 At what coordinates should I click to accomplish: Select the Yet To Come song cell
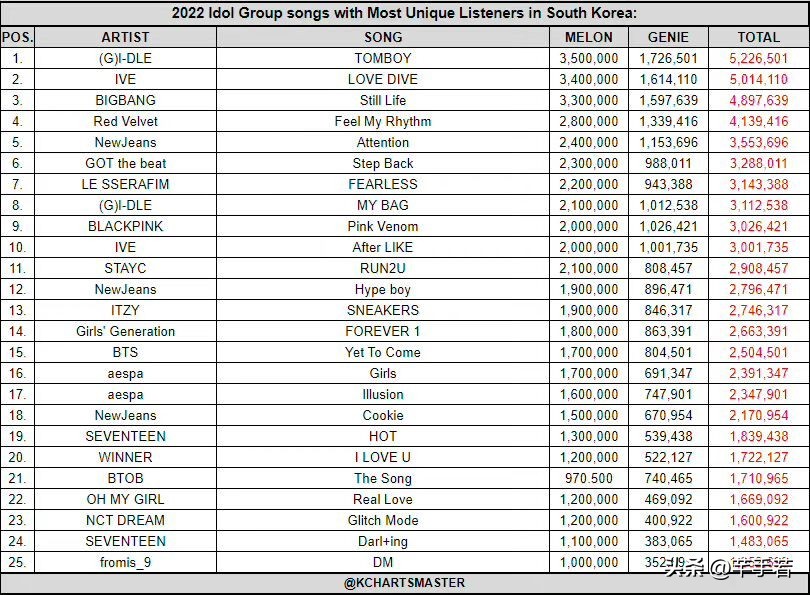(383, 352)
